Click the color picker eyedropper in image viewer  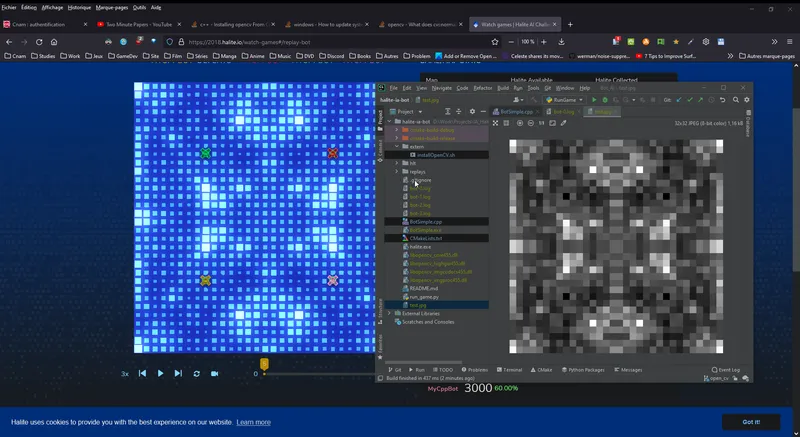click(564, 123)
